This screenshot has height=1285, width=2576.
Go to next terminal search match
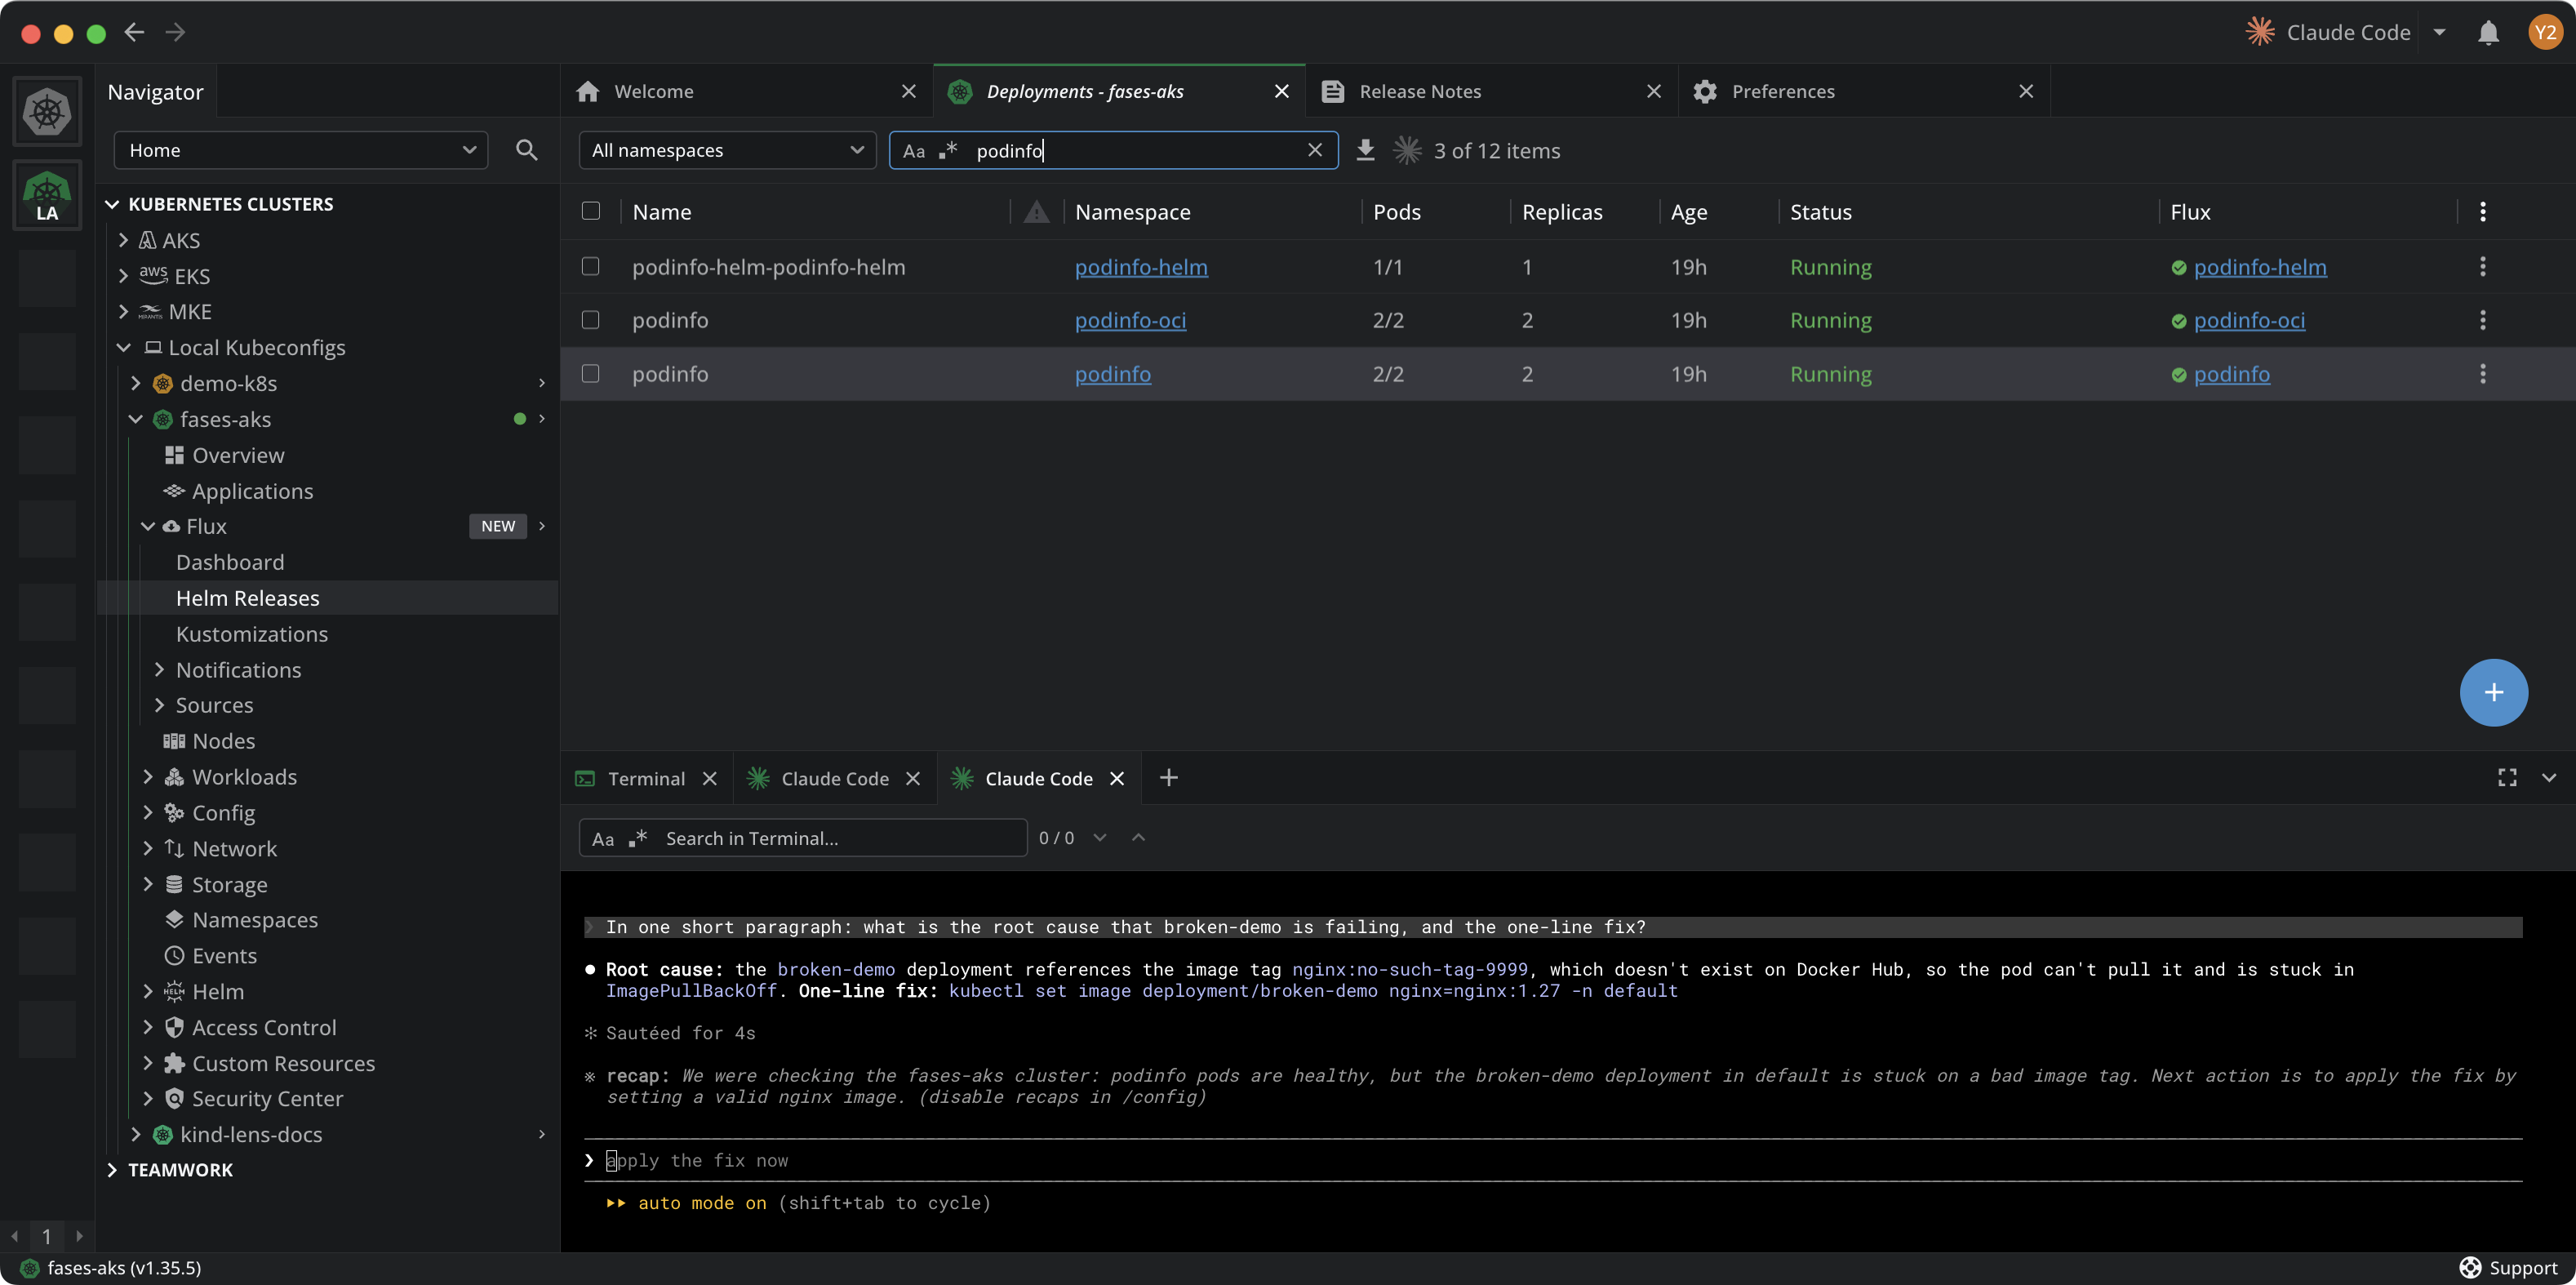point(1100,837)
